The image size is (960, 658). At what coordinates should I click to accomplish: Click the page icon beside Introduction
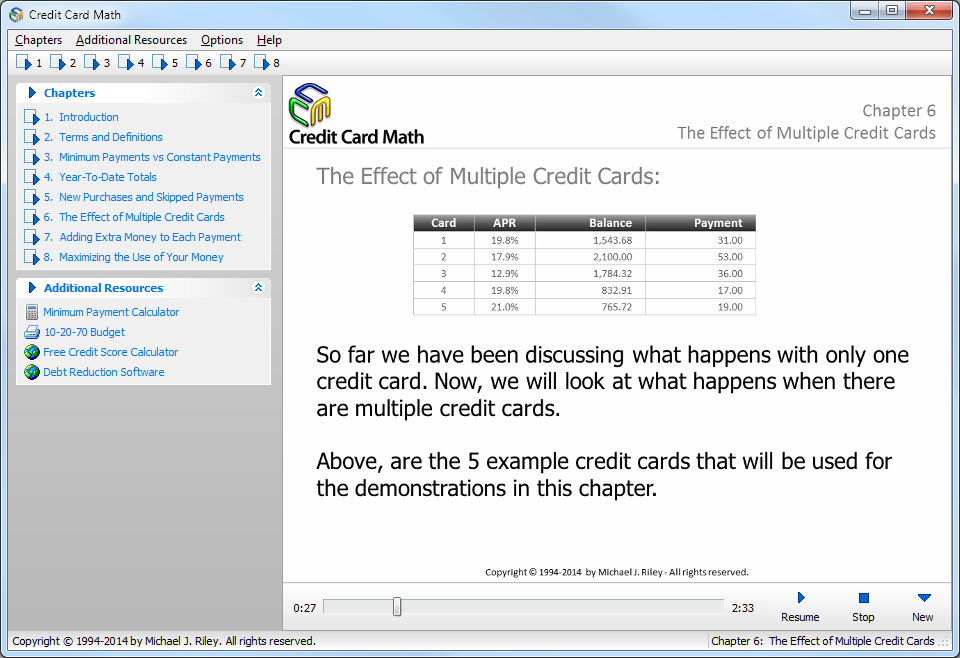tap(32, 117)
